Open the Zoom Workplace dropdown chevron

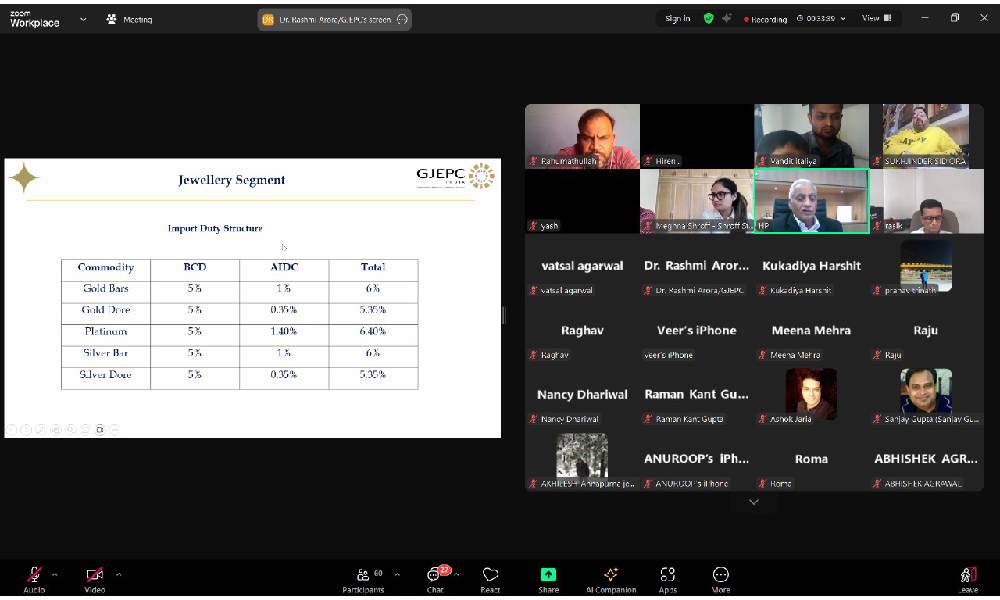pyautogui.click(x=82, y=18)
